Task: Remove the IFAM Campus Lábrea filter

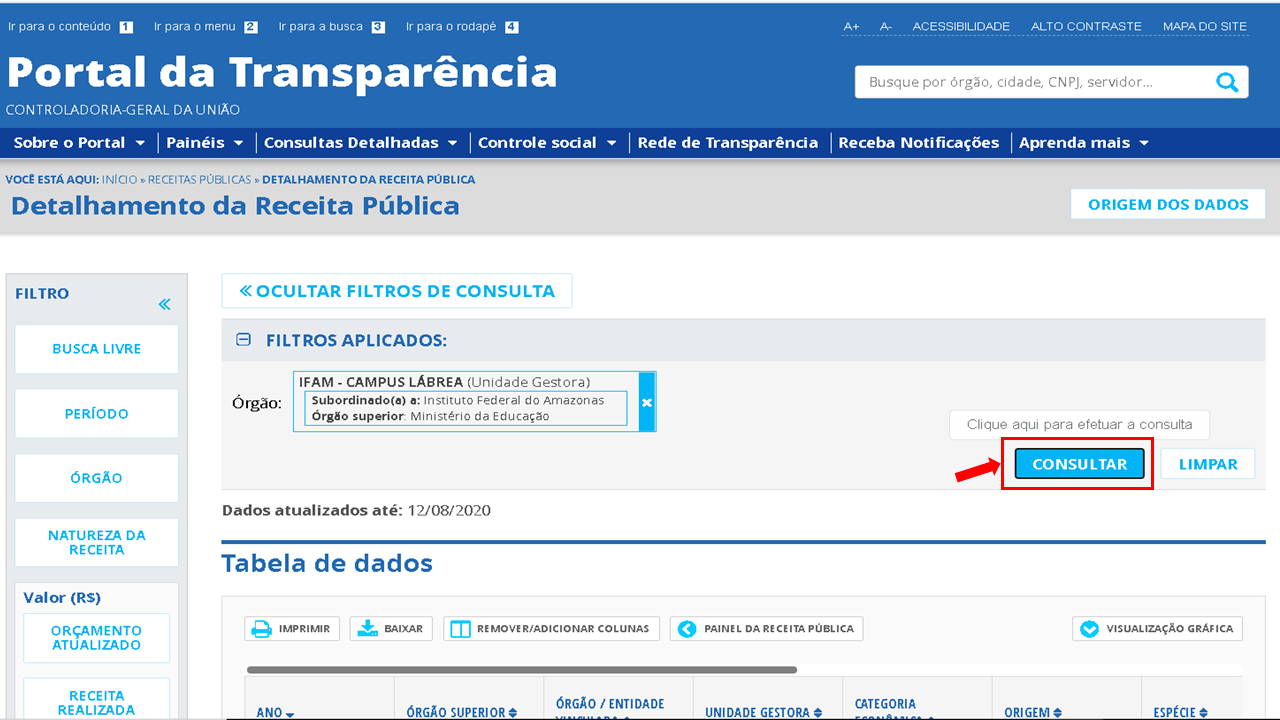Action: (x=647, y=402)
